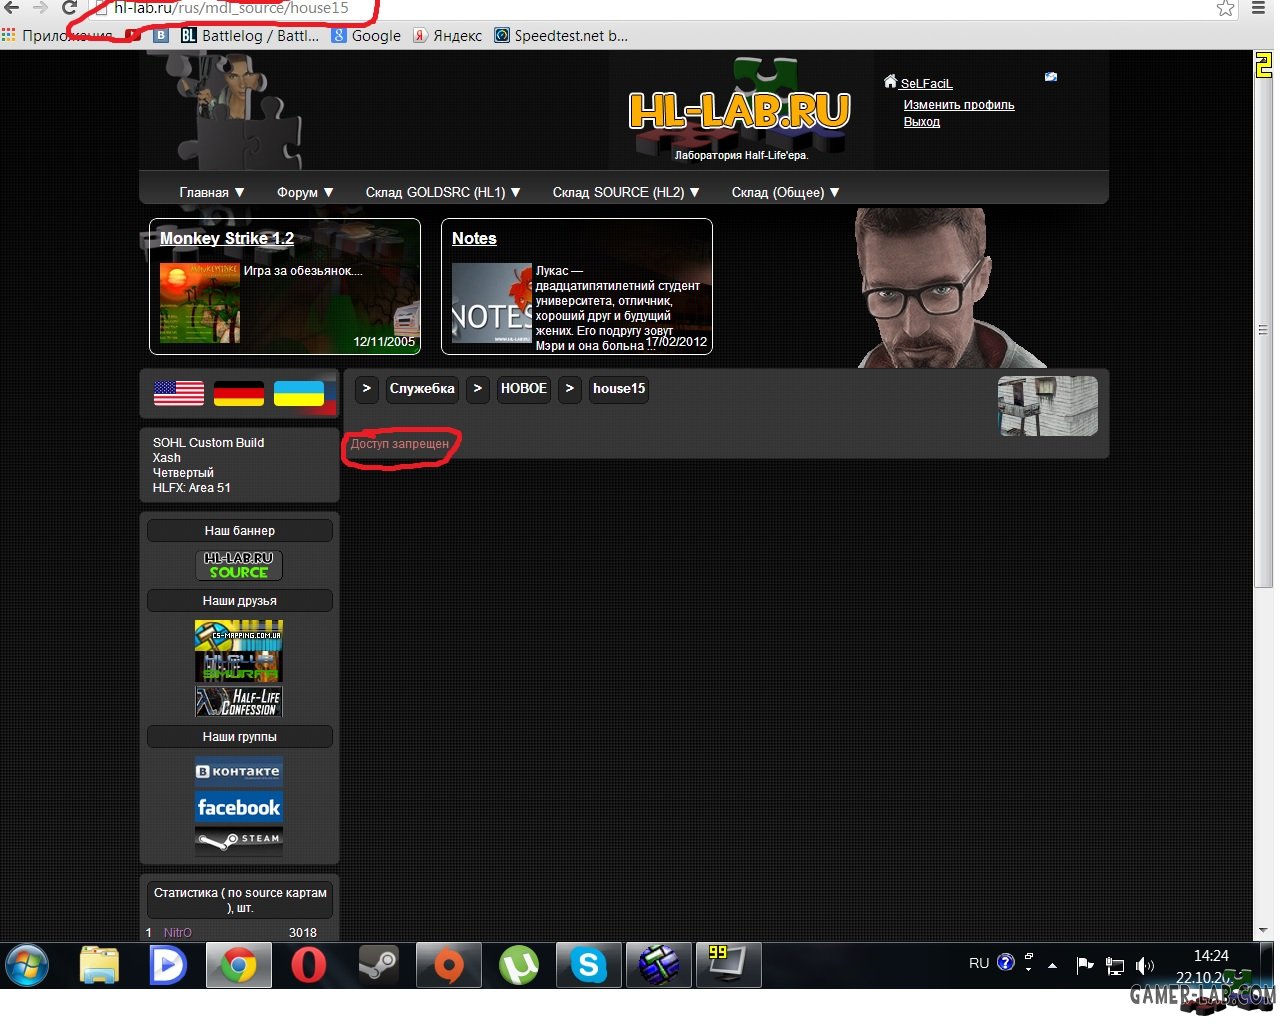1280x1024 pixels.
Task: Reload the page in Chrome
Action: (x=69, y=8)
